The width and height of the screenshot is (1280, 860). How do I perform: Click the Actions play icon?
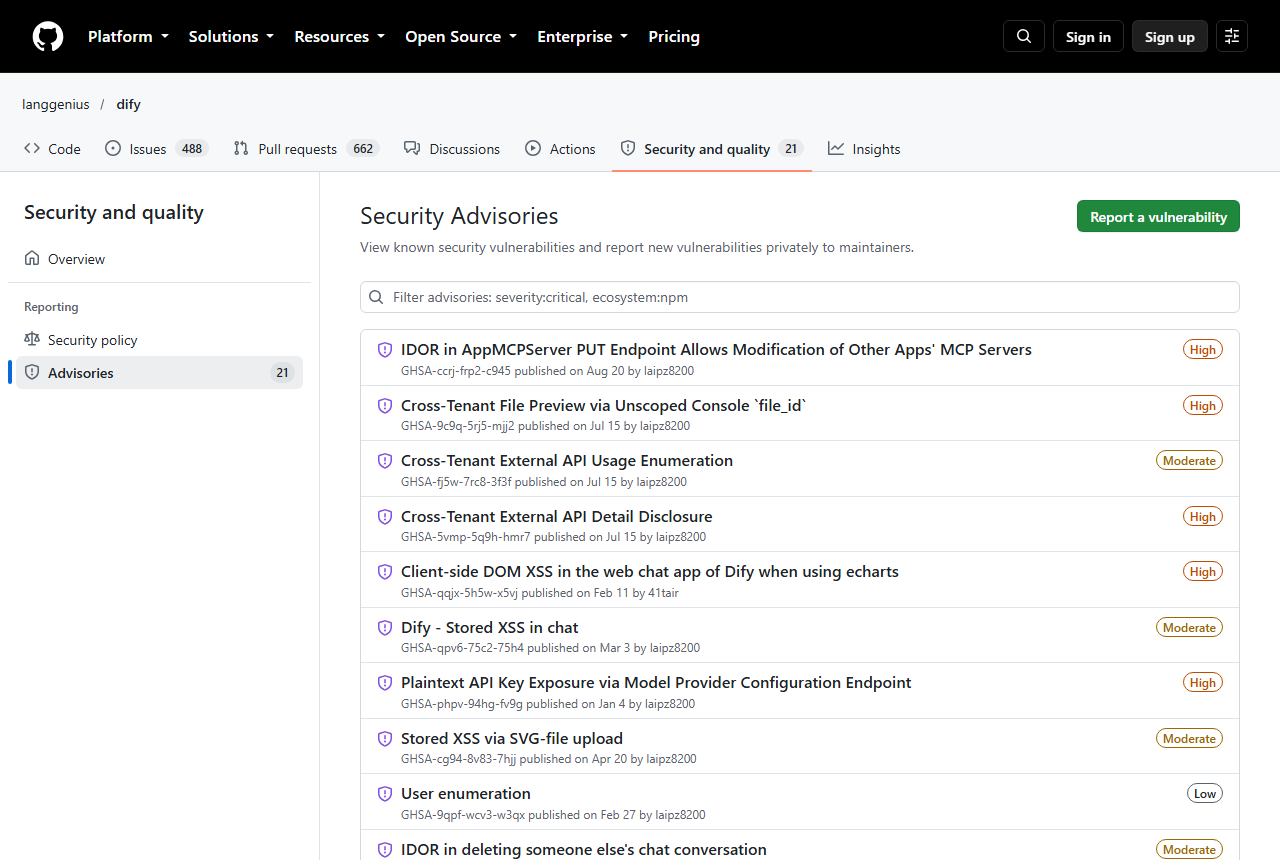pyautogui.click(x=533, y=149)
